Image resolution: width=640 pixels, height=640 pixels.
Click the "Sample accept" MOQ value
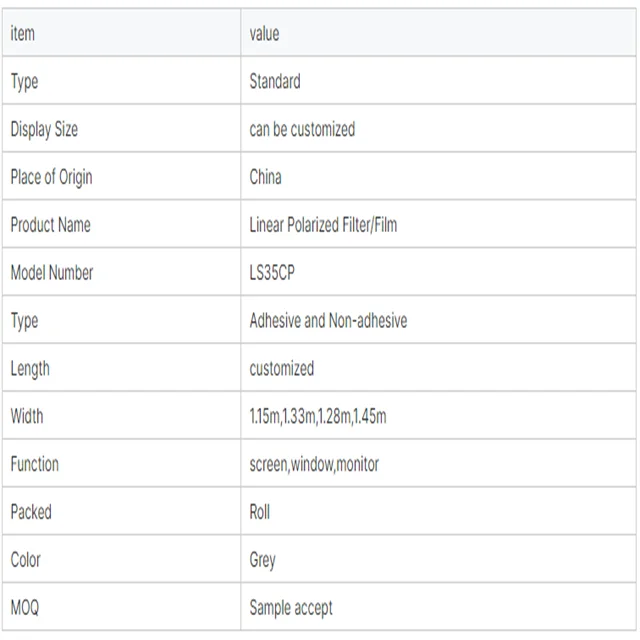tap(291, 607)
